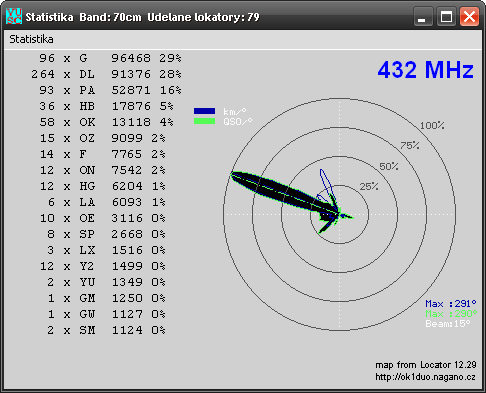The width and height of the screenshot is (486, 393).
Task: Close the Statistika window
Action: coord(469,17)
